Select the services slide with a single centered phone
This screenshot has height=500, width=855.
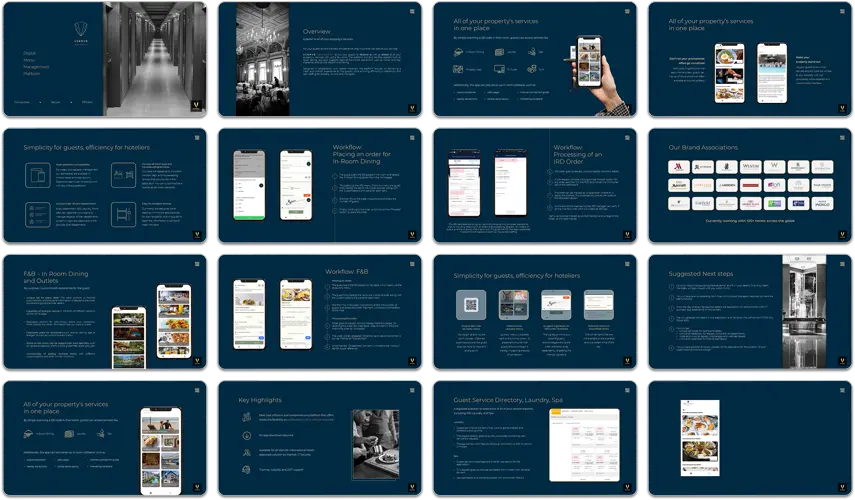[x=105, y=438]
